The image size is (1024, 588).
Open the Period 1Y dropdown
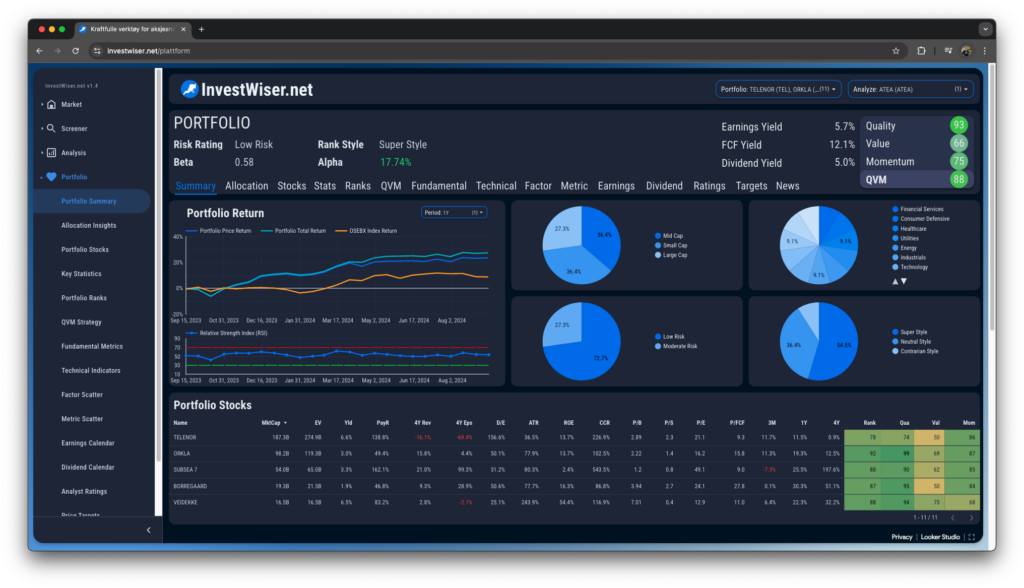click(x=454, y=212)
